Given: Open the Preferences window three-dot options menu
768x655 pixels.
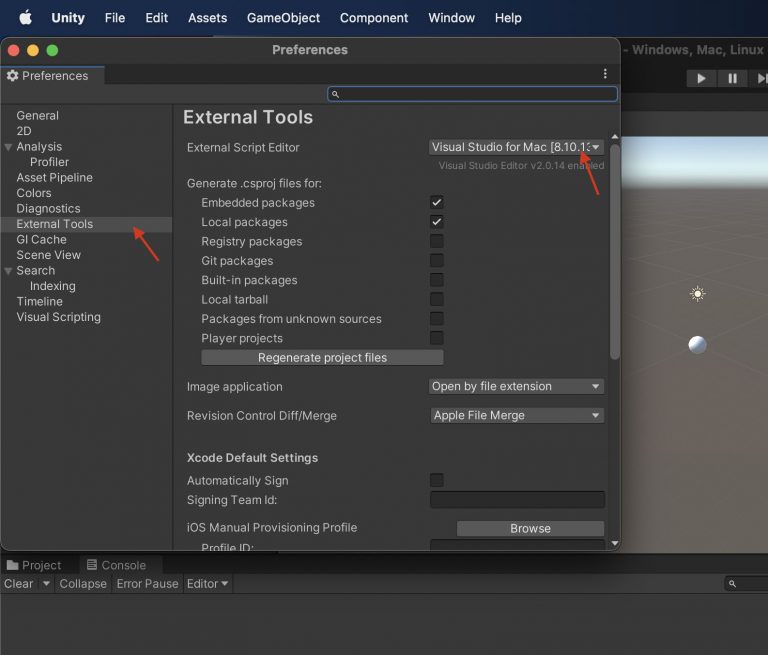Looking at the screenshot, I should tap(605, 73).
